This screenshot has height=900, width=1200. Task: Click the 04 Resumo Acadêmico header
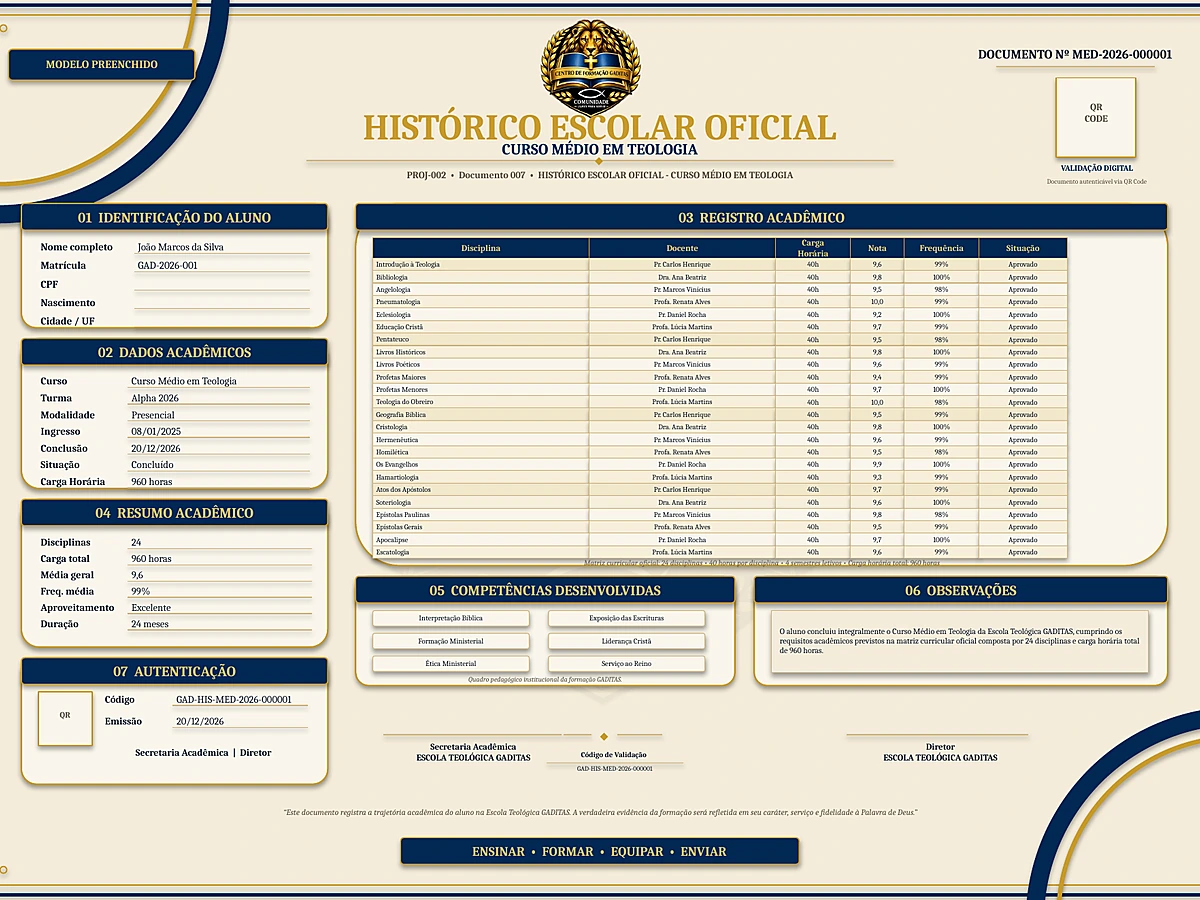174,513
